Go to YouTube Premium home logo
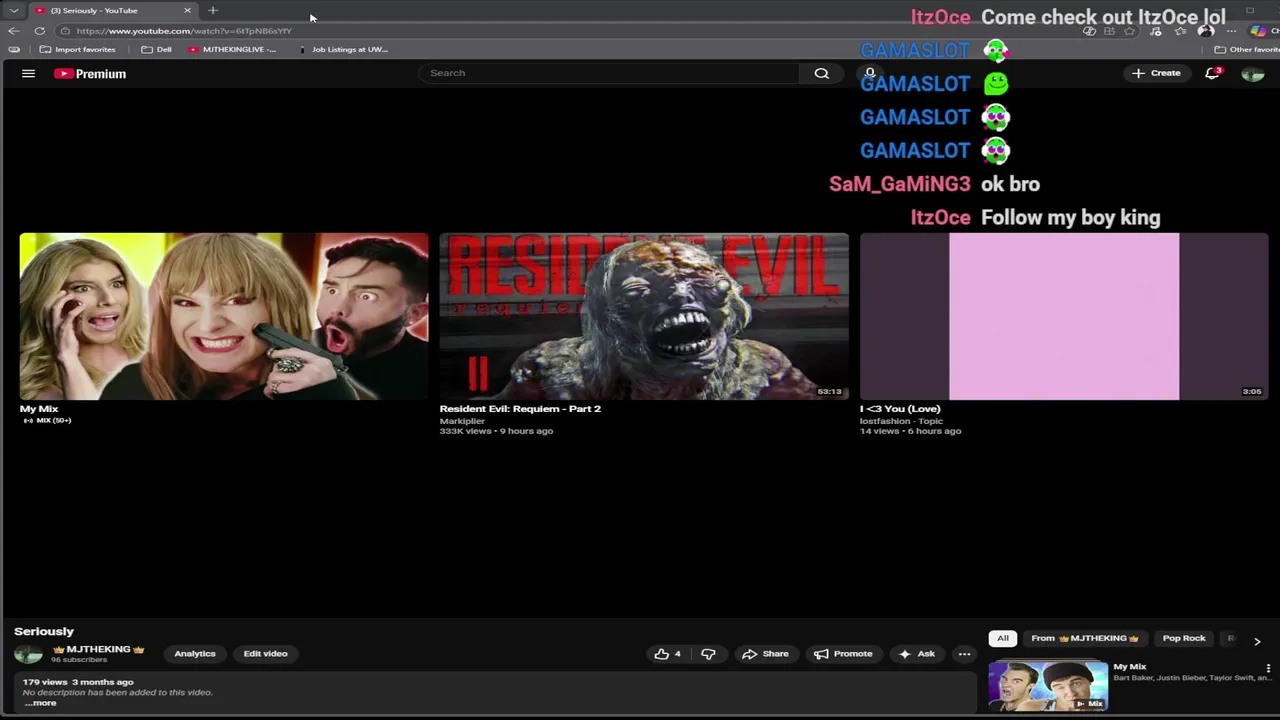 click(90, 73)
